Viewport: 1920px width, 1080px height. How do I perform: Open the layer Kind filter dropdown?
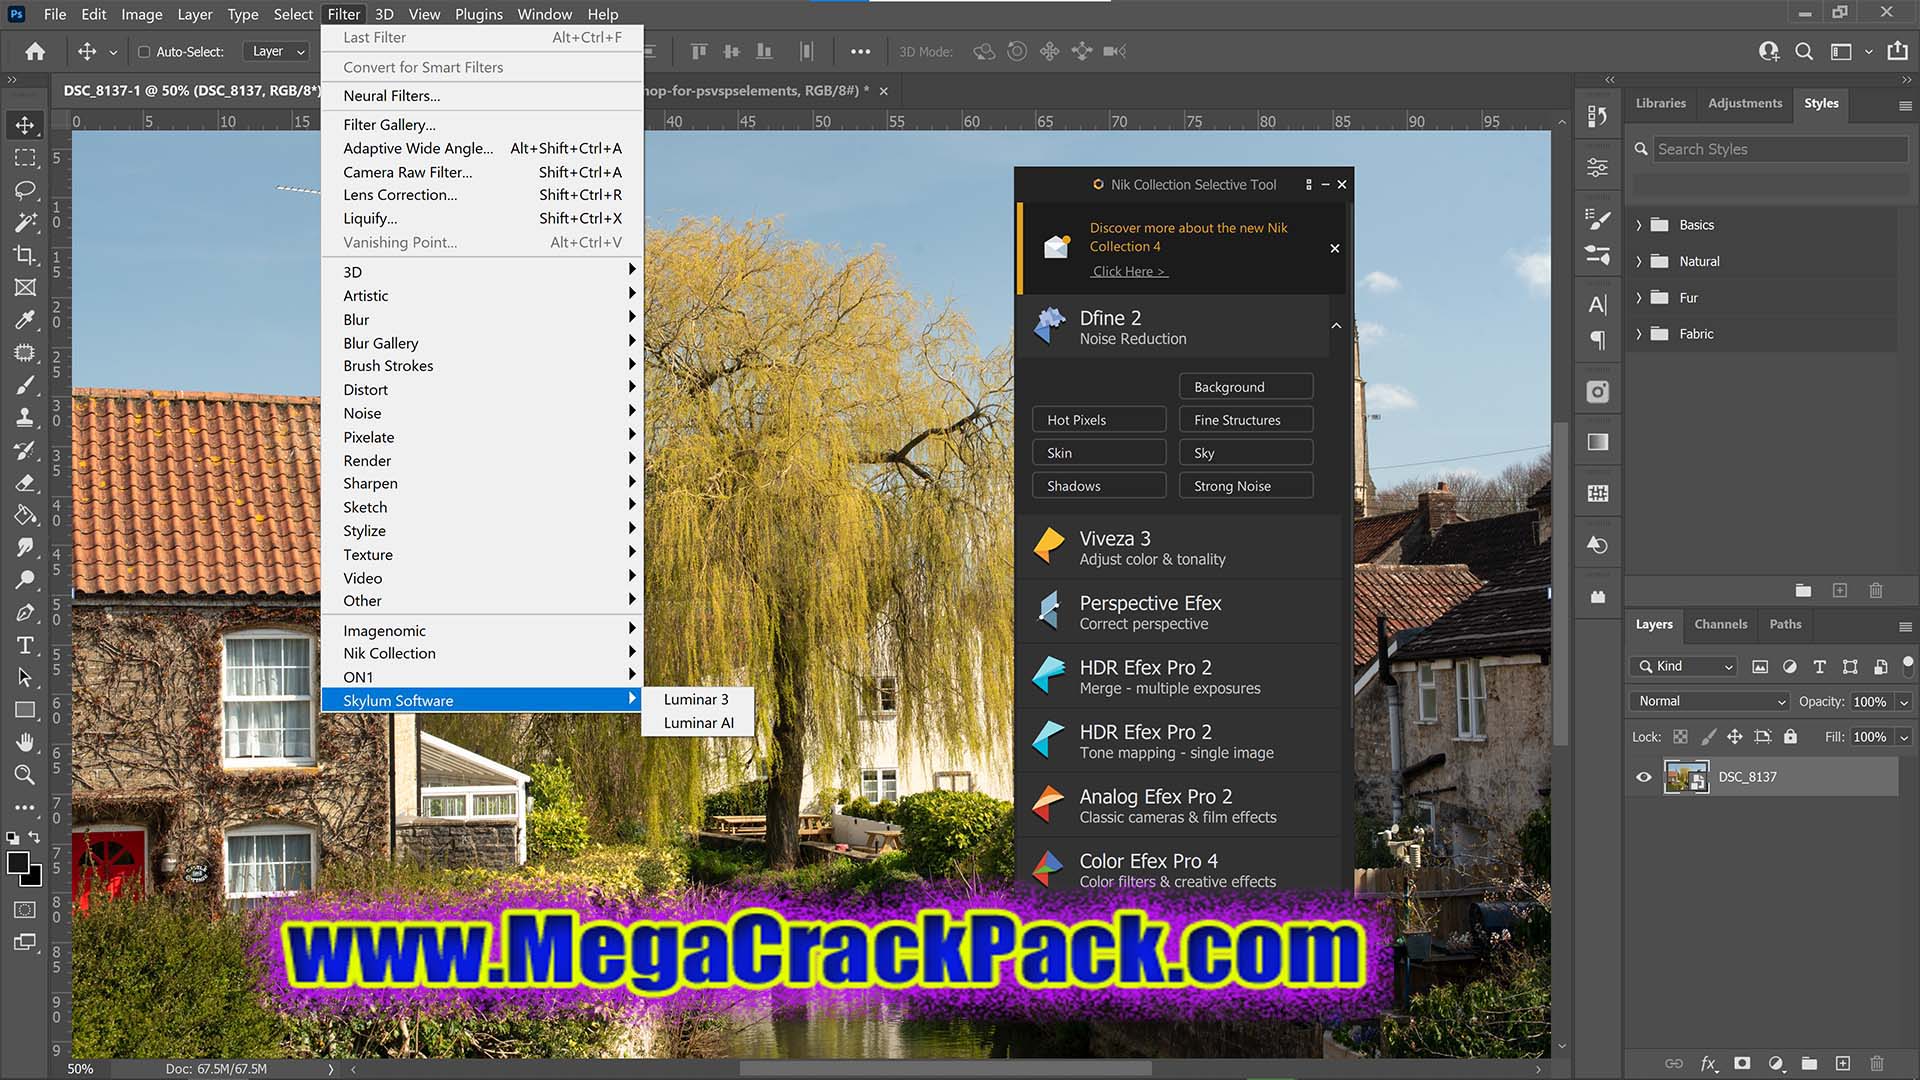(1683, 666)
